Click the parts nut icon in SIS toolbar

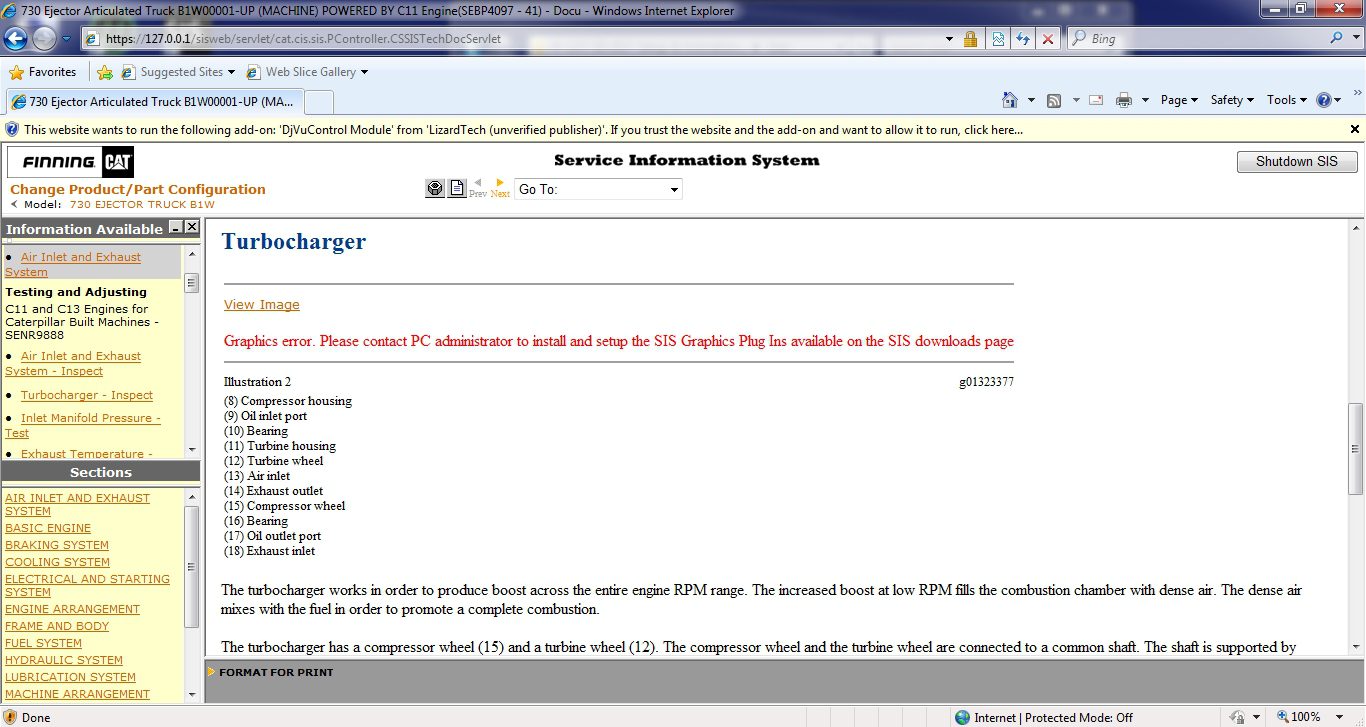point(434,189)
